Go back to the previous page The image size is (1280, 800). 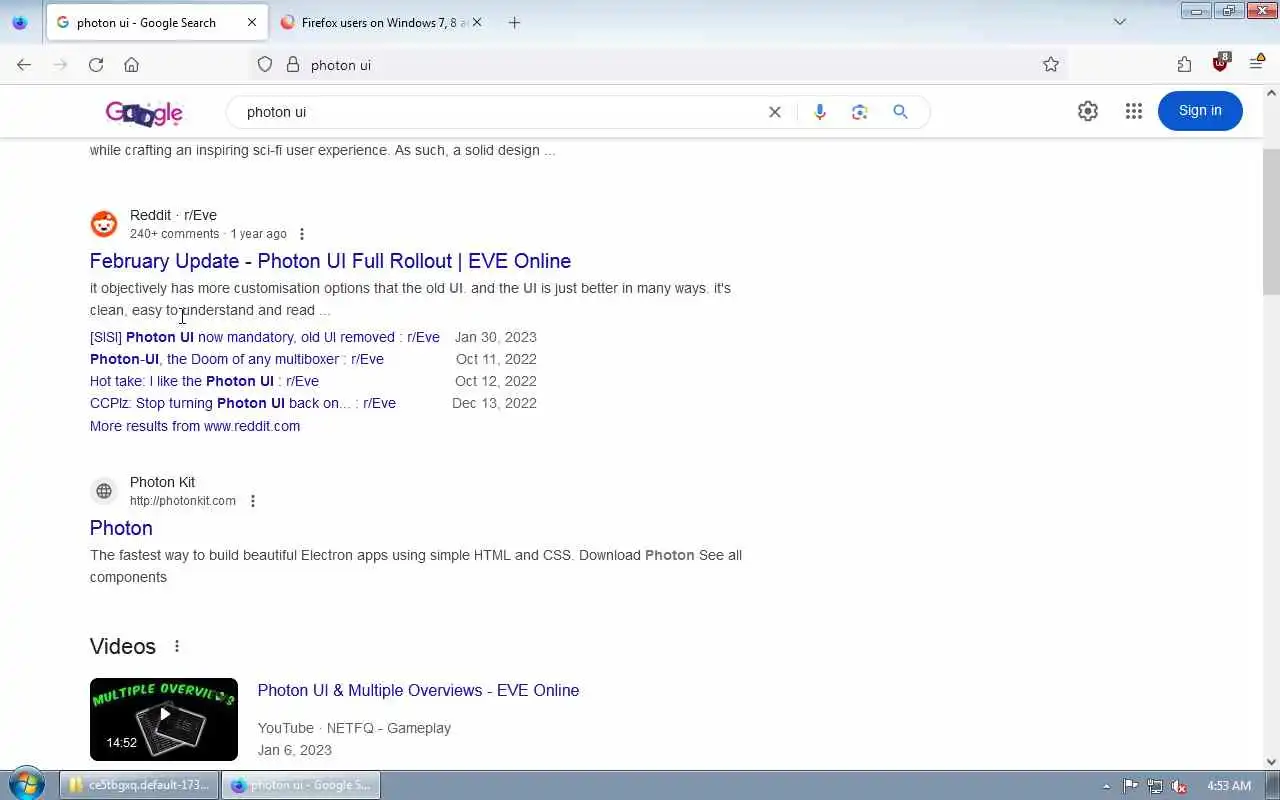click(24, 65)
